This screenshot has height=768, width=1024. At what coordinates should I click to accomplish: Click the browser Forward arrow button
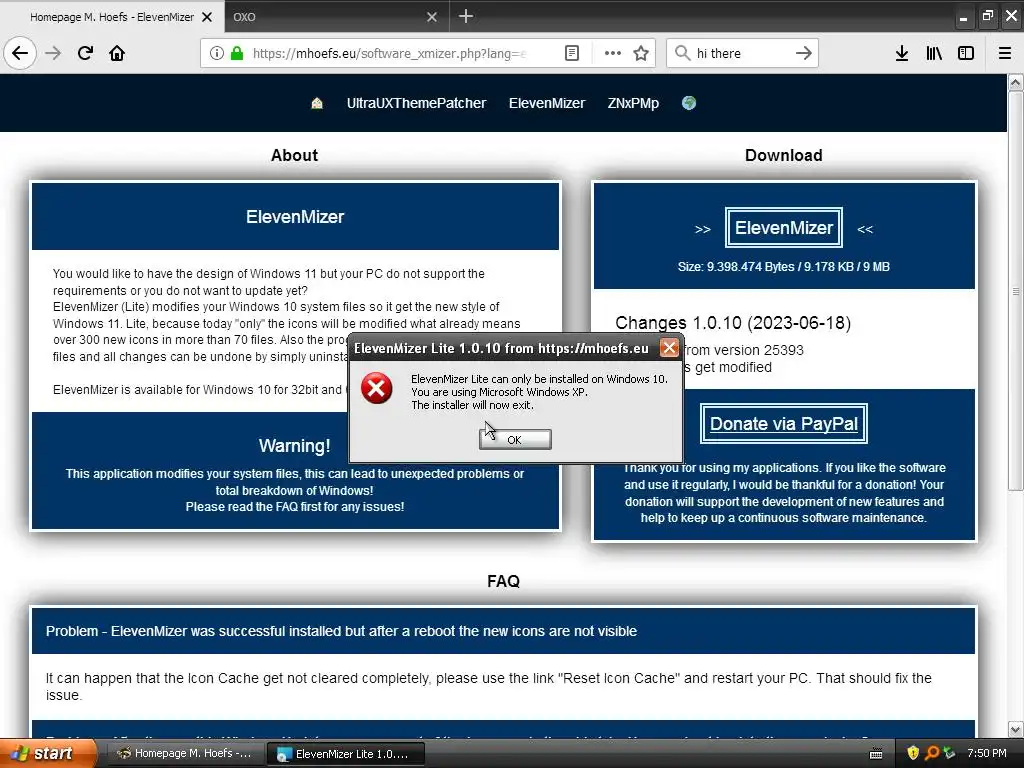point(53,53)
